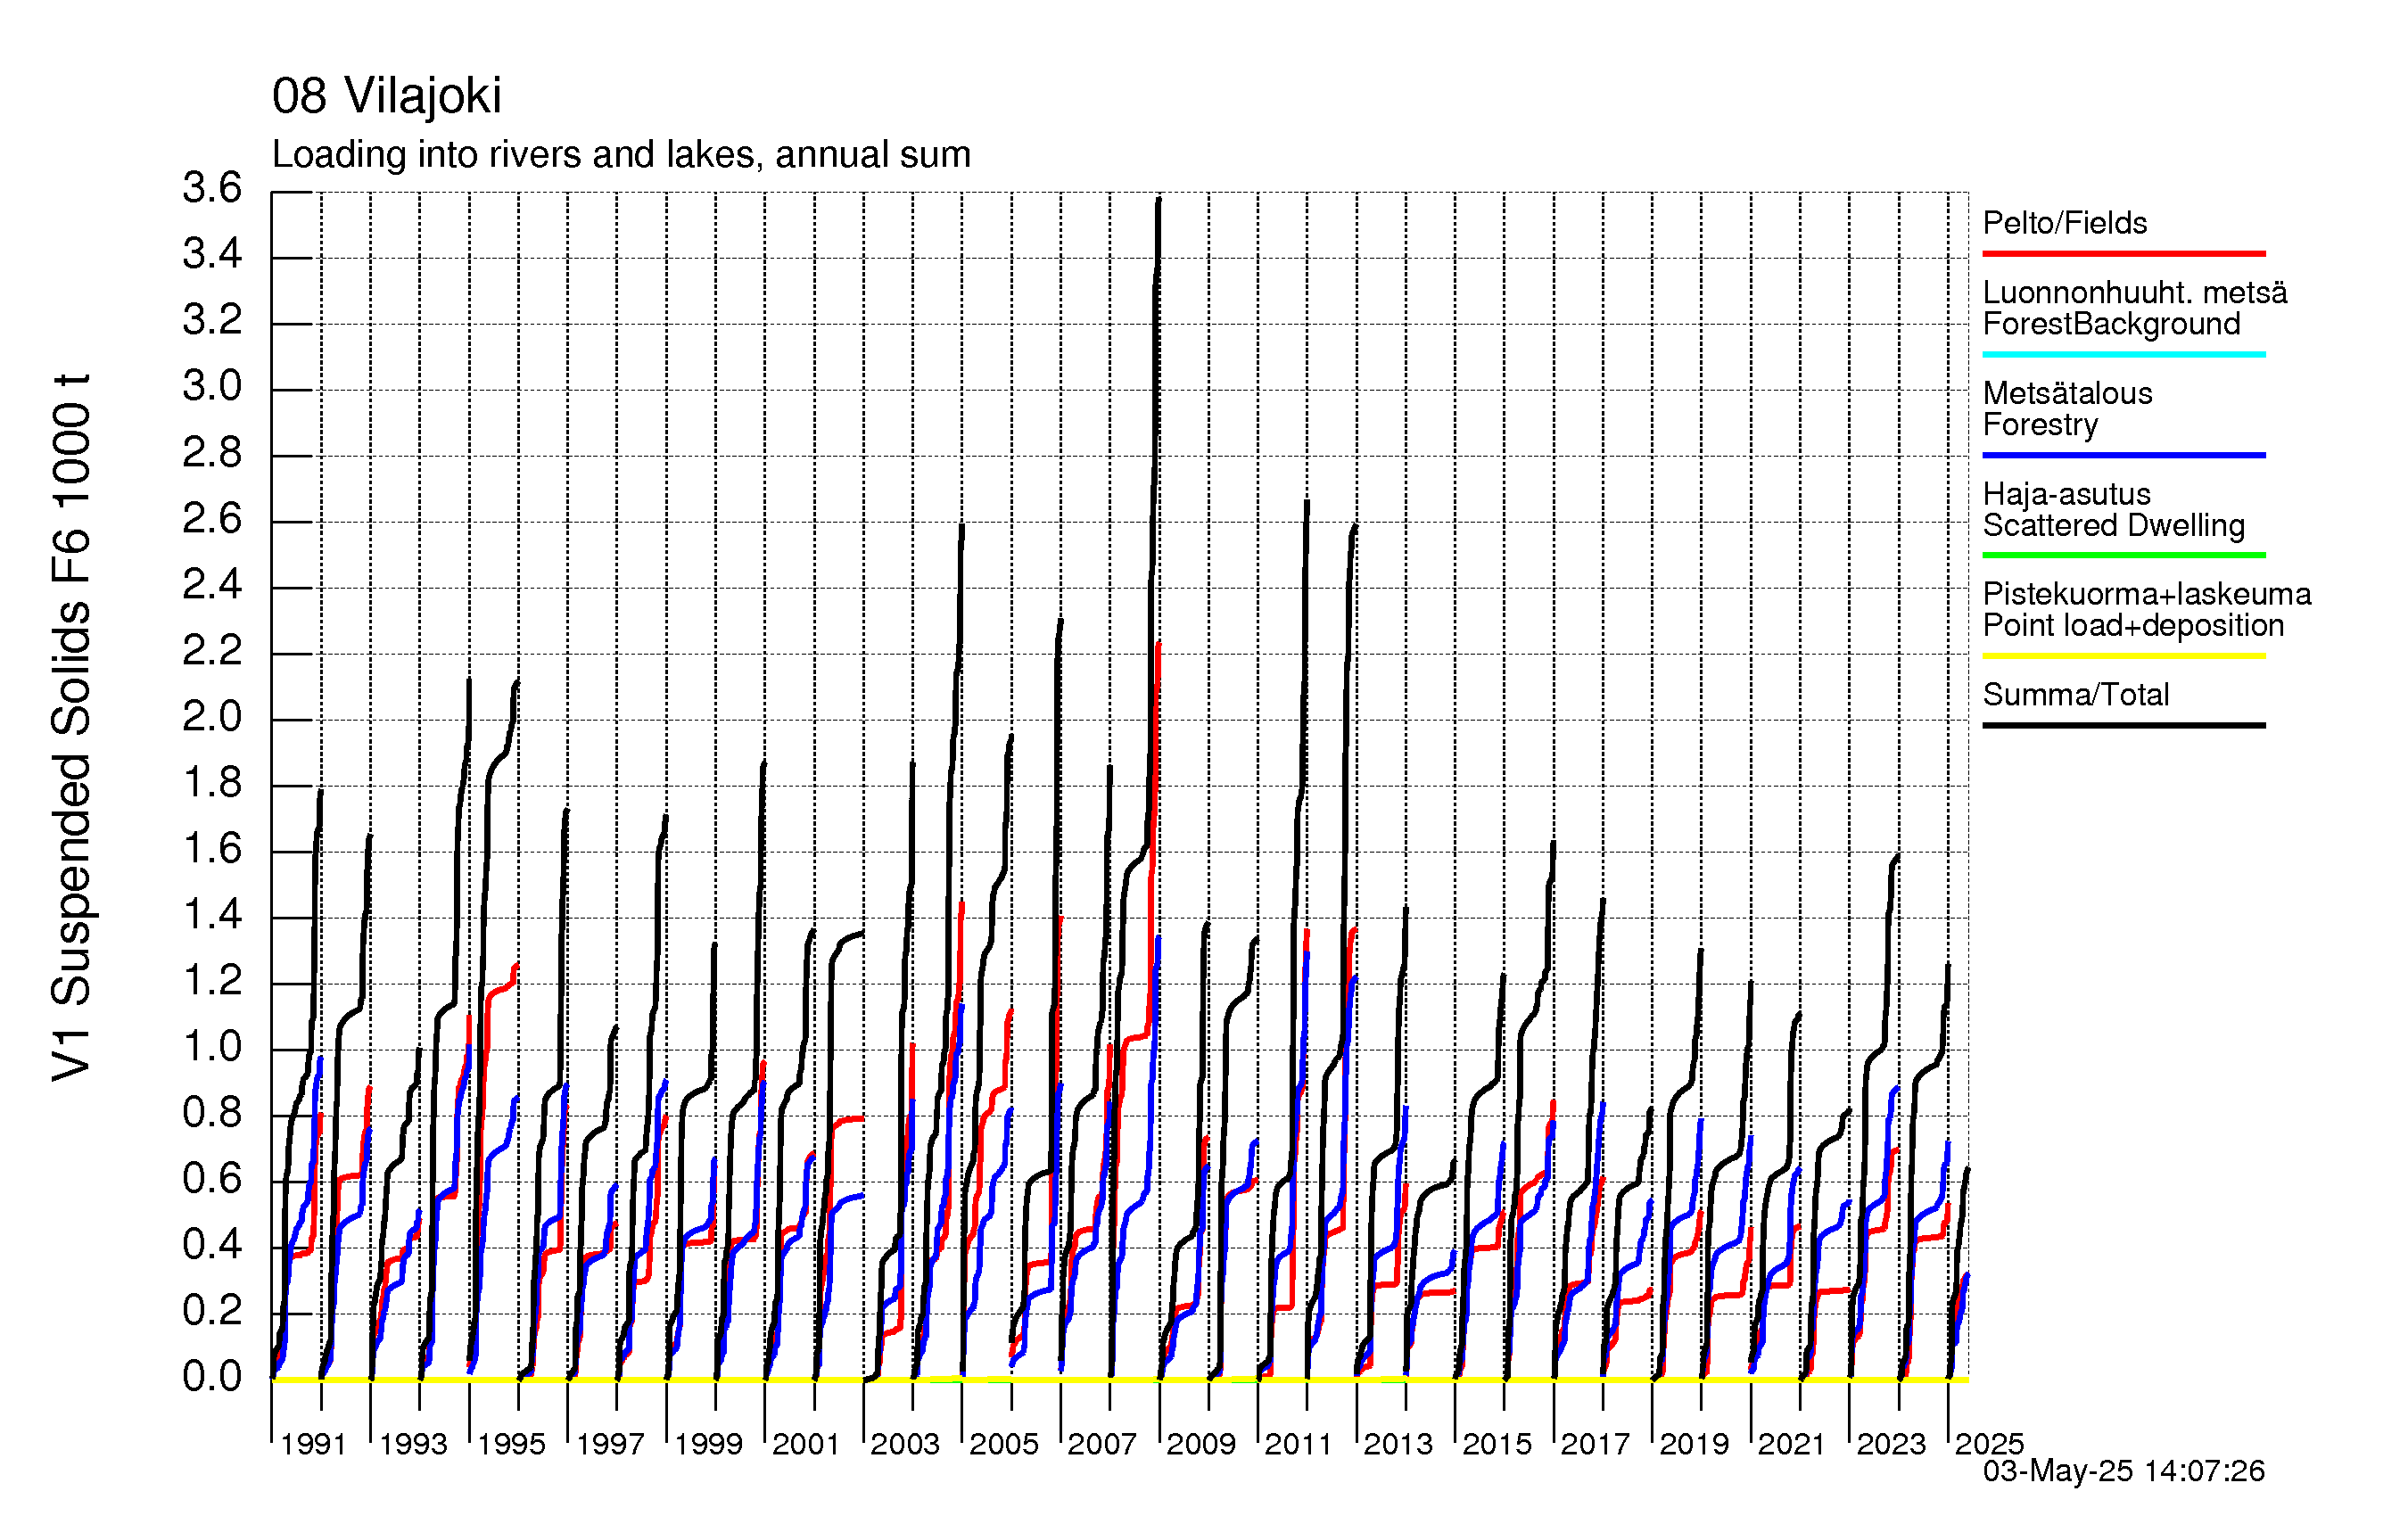The width and height of the screenshot is (2408, 1516).
Task: Click the x-axis year label 1995
Action: [x=511, y=1444]
